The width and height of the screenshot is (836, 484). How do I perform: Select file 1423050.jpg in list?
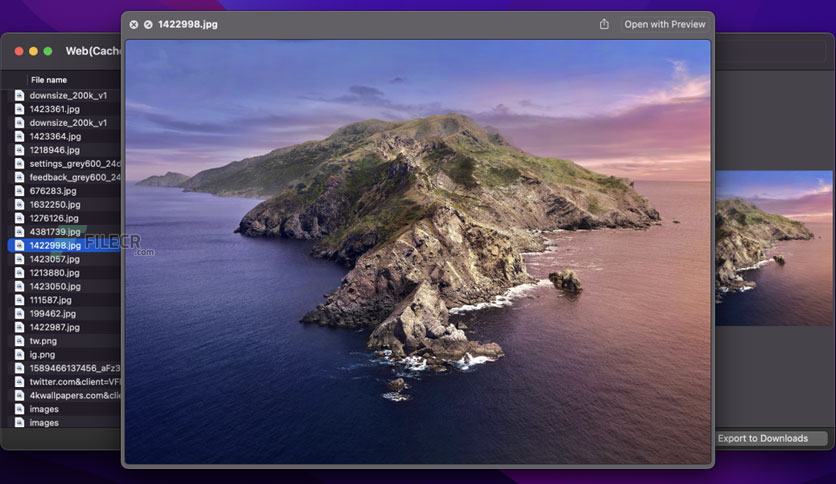(x=64, y=286)
